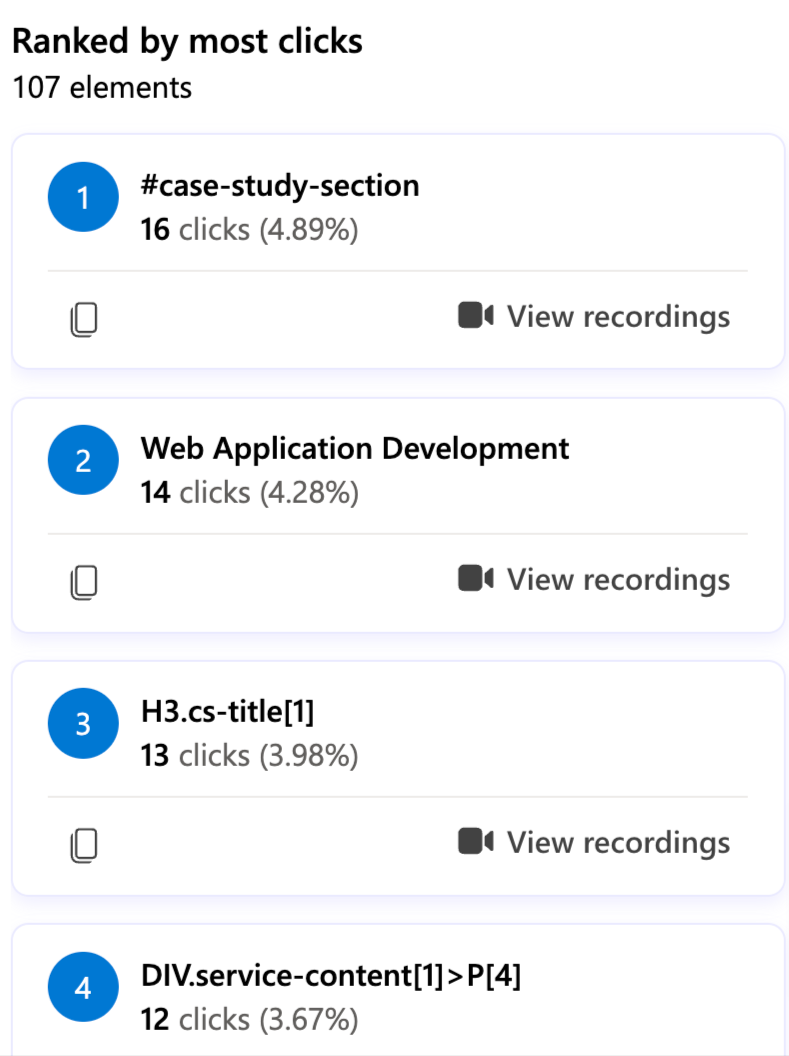Screen dimensions: 789x1056
Task: Copy the Web Application Development element selector
Action: 84,582
